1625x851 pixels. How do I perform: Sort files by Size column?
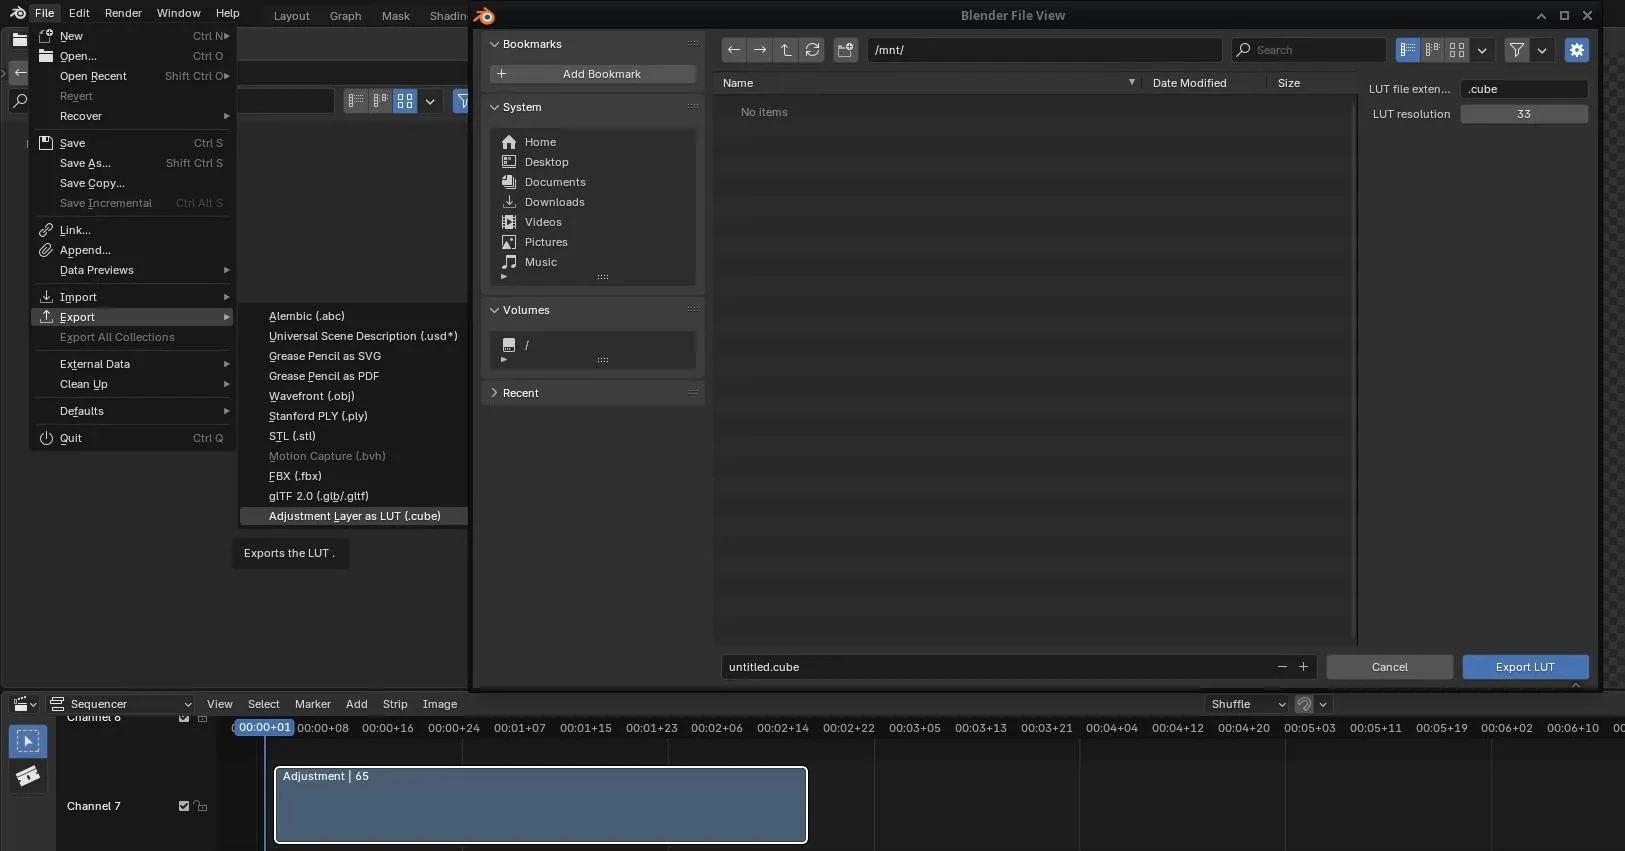1312,83
